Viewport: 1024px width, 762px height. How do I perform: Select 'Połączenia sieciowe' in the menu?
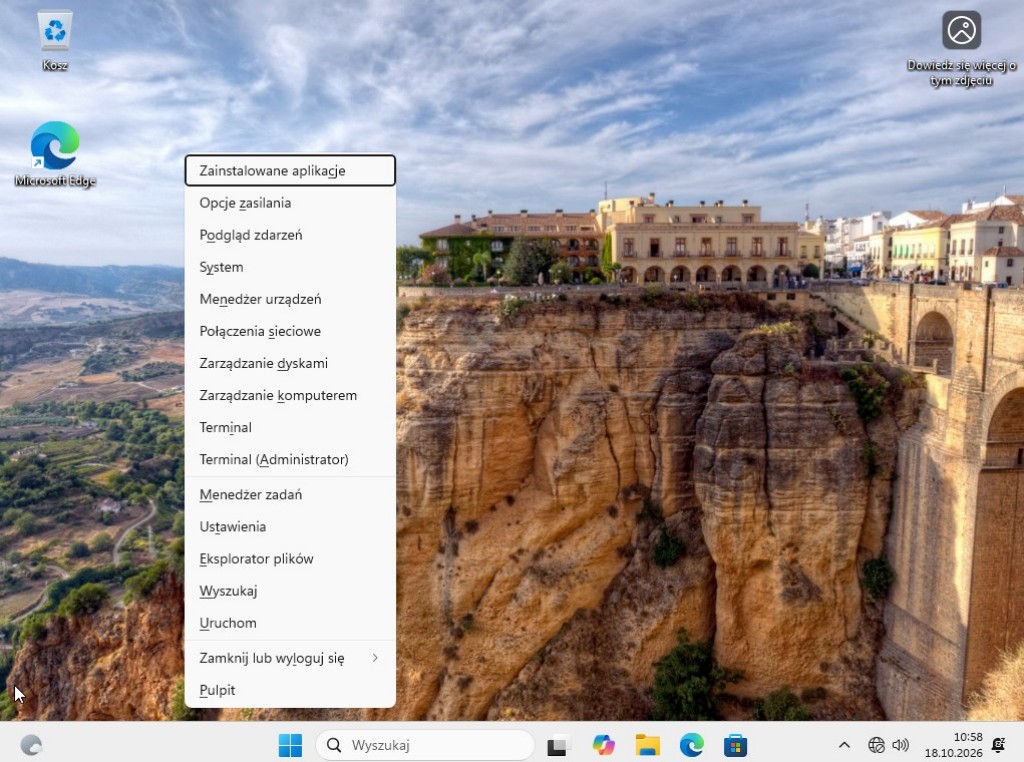coord(290,331)
